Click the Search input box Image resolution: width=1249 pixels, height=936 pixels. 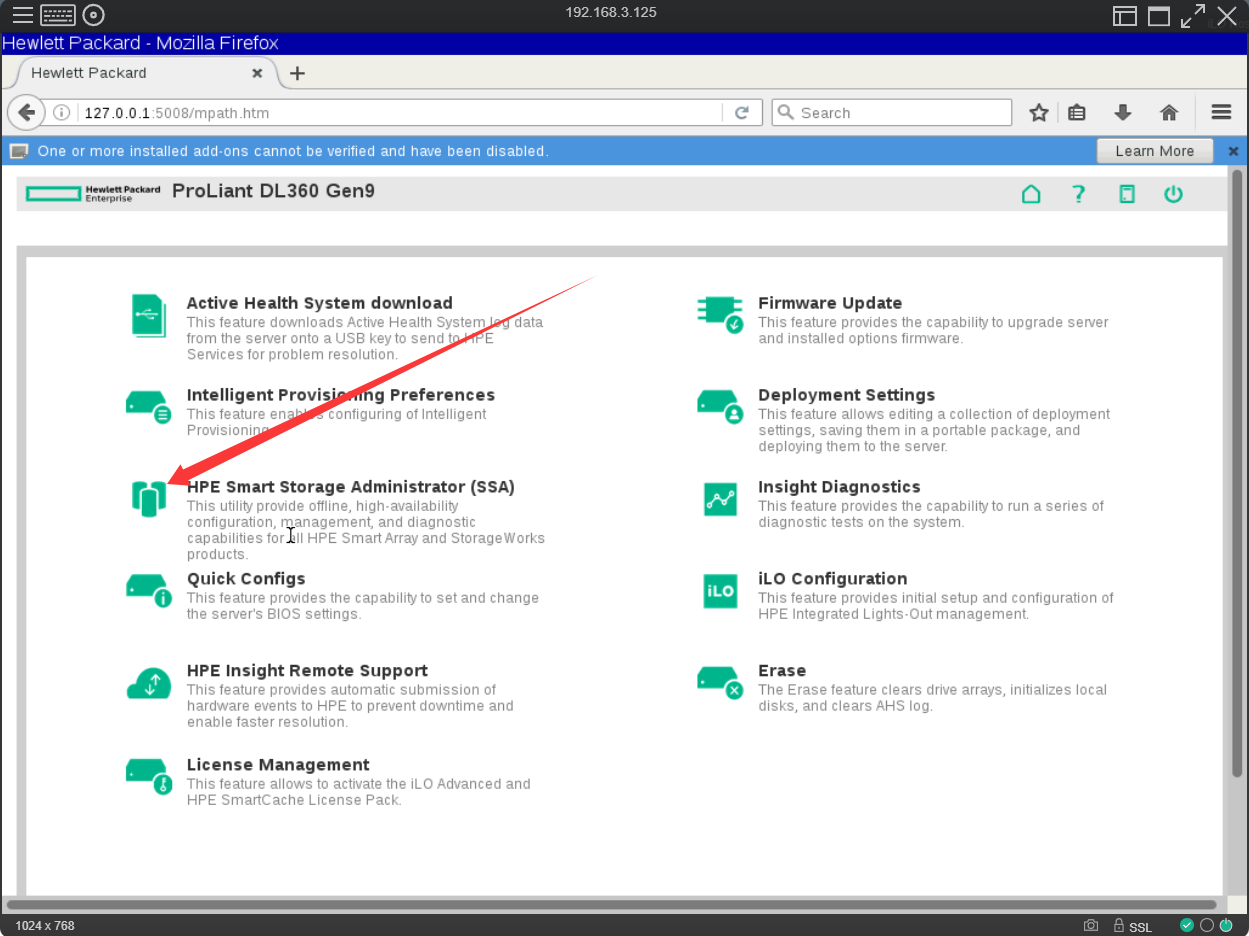pos(892,113)
